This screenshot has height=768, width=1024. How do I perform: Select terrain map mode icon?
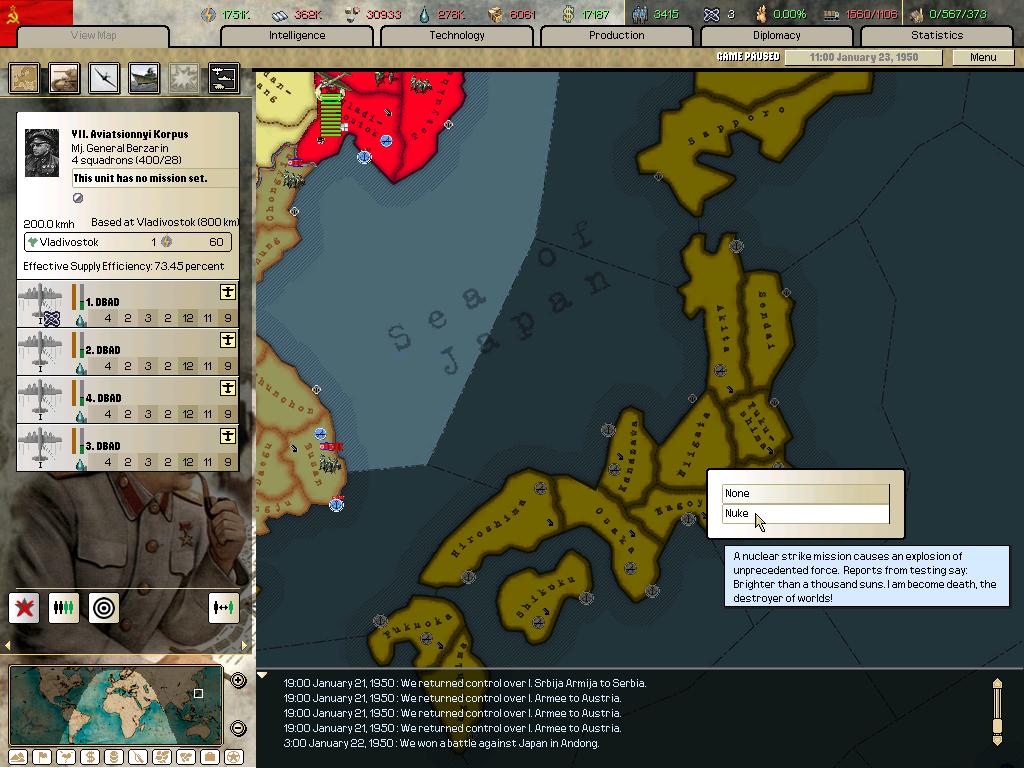(18, 758)
